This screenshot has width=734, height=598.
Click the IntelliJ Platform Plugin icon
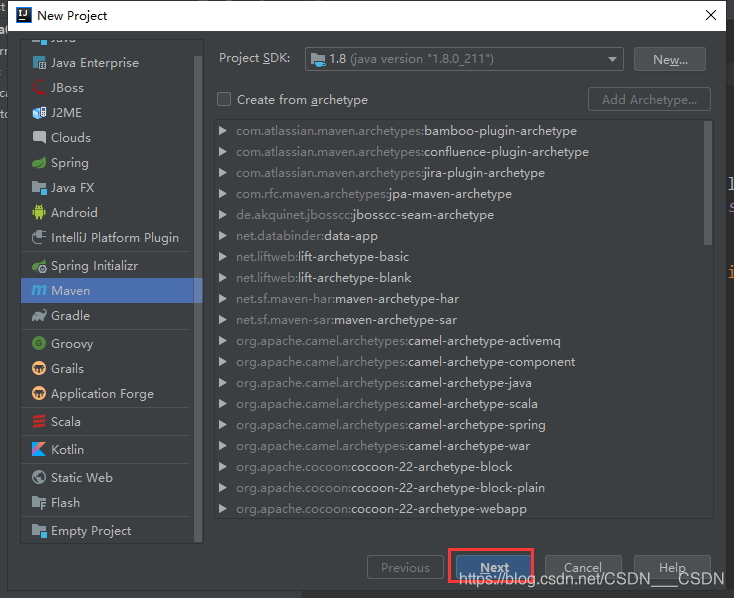(39, 237)
